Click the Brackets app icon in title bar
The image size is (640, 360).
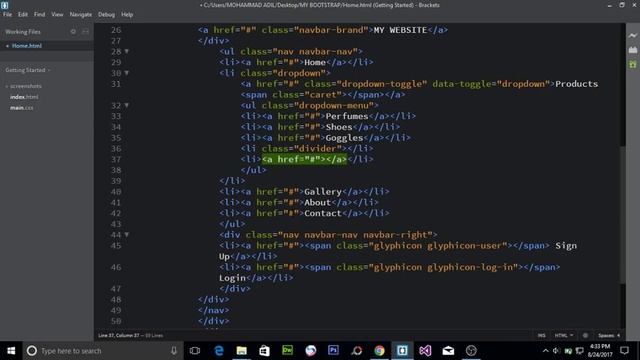pyautogui.click(x=4, y=5)
